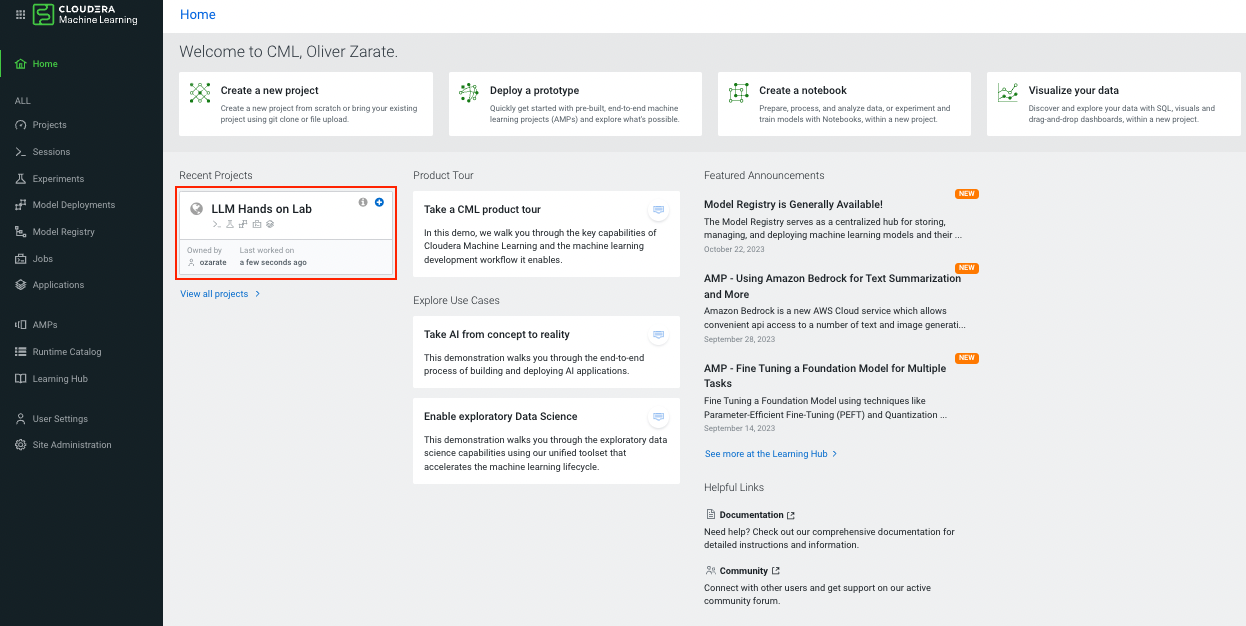Click the chat icon on Enable exploratory Data Science
The height and width of the screenshot is (626, 1246).
658,417
